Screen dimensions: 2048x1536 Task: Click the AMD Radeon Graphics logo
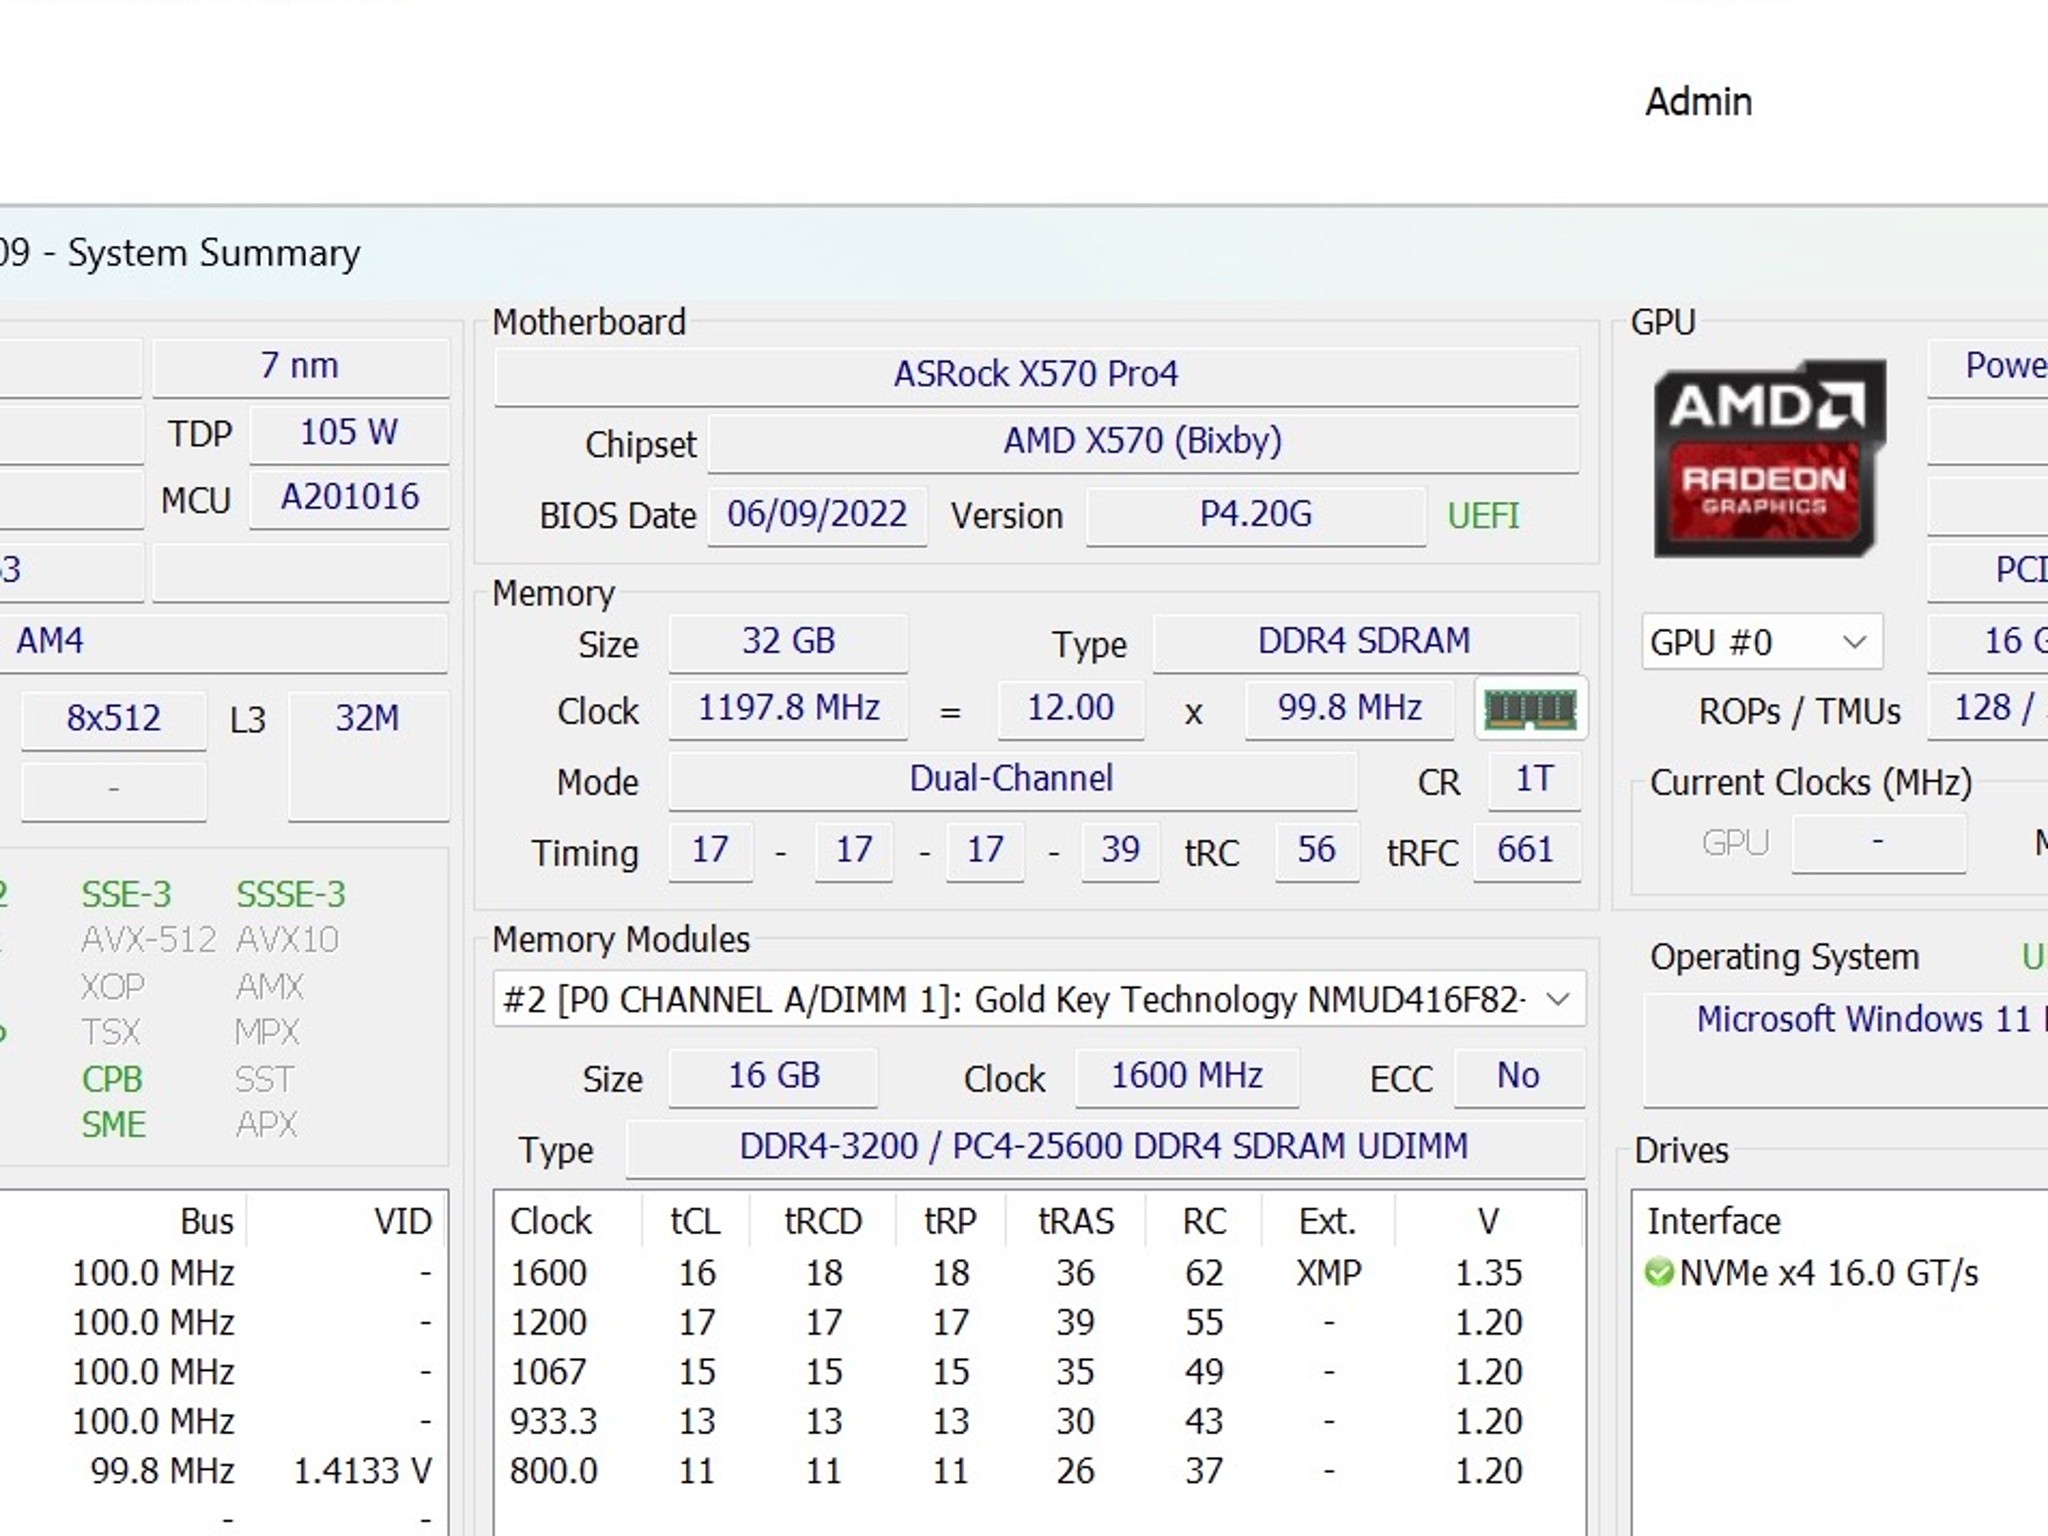(x=1769, y=458)
